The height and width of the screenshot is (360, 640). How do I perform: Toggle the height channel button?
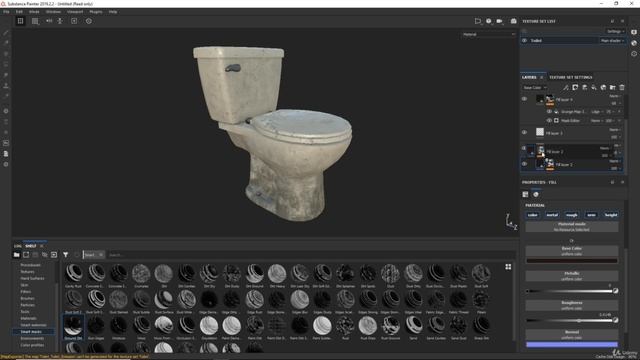pos(611,215)
